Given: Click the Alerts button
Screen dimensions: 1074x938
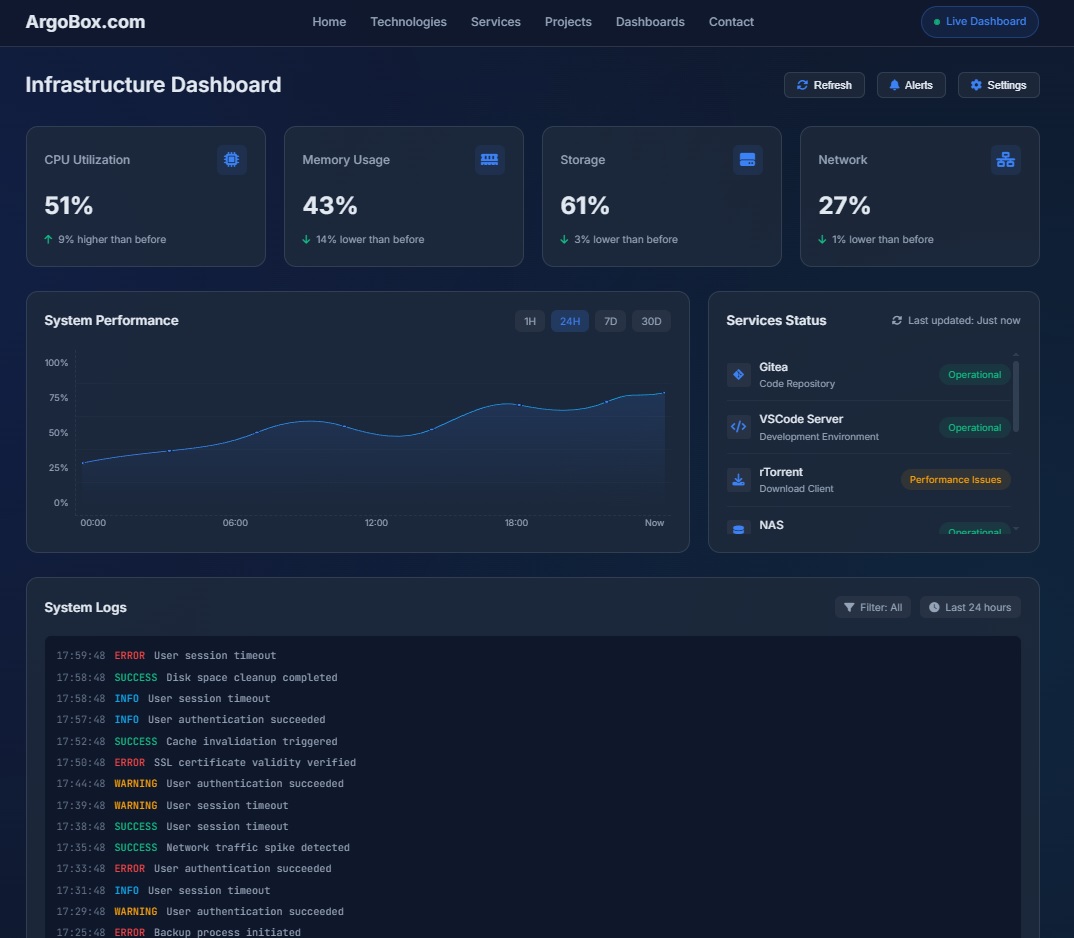Looking at the screenshot, I should coord(910,85).
